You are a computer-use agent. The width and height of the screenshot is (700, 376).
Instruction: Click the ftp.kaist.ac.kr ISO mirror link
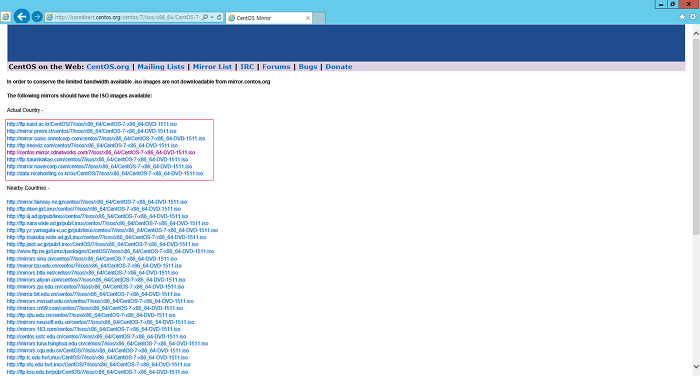point(92,124)
